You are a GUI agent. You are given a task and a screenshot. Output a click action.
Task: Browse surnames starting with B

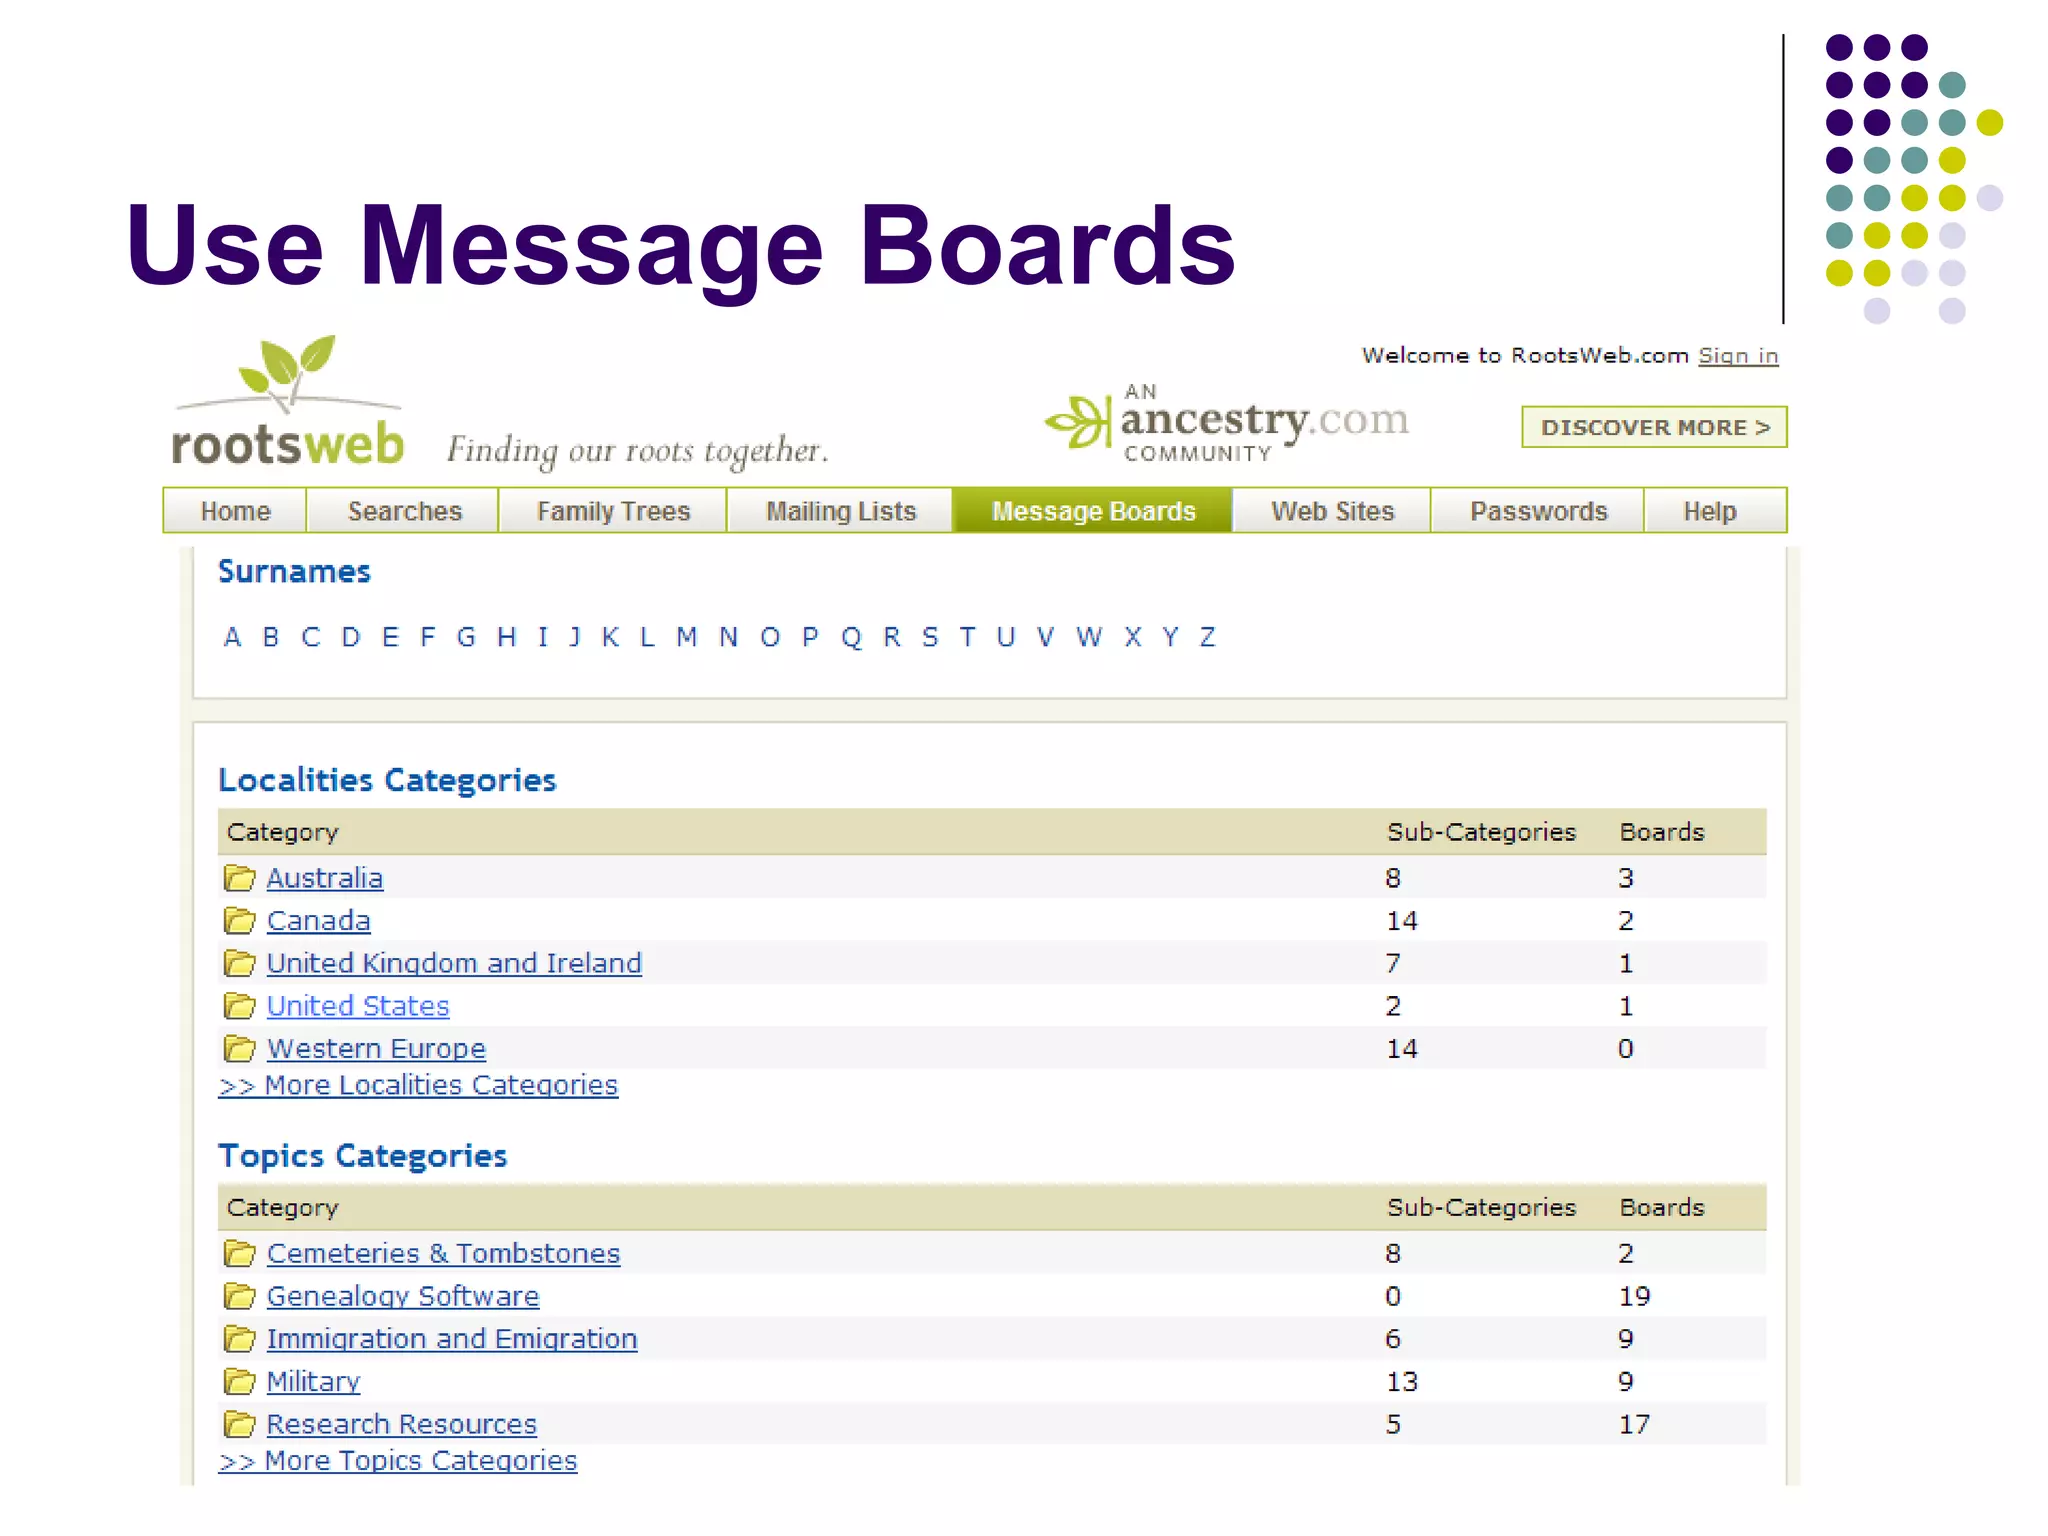click(x=270, y=637)
